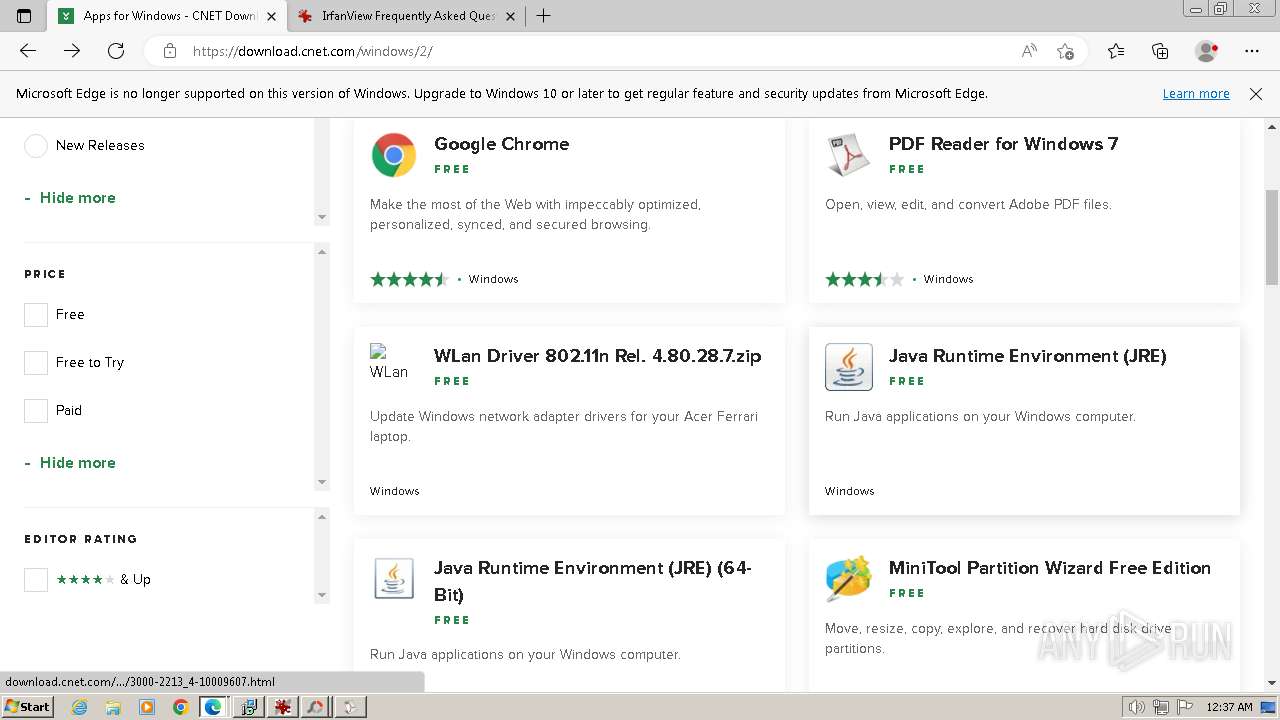The image size is (1280, 720).
Task: Click the address bar URL field
Action: point(600,51)
